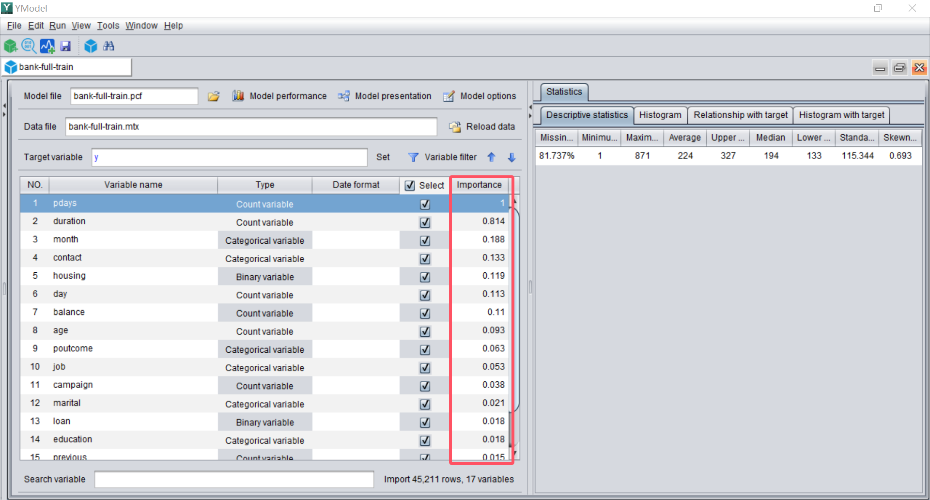Uncheck the Select box for housing

point(425,276)
